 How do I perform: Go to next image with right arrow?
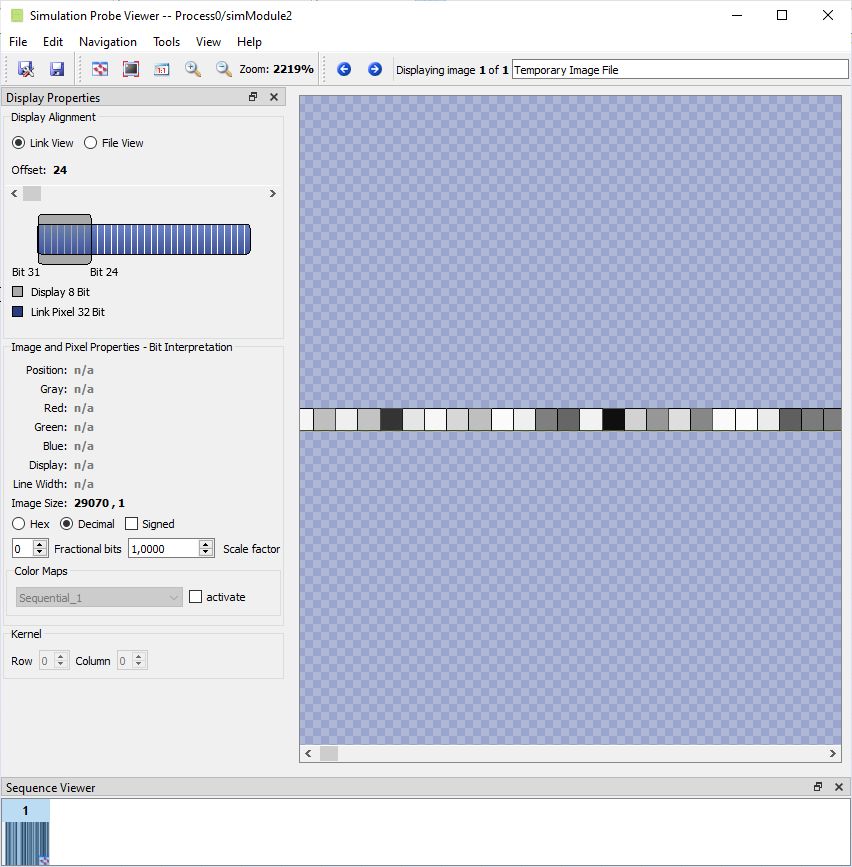point(375,69)
